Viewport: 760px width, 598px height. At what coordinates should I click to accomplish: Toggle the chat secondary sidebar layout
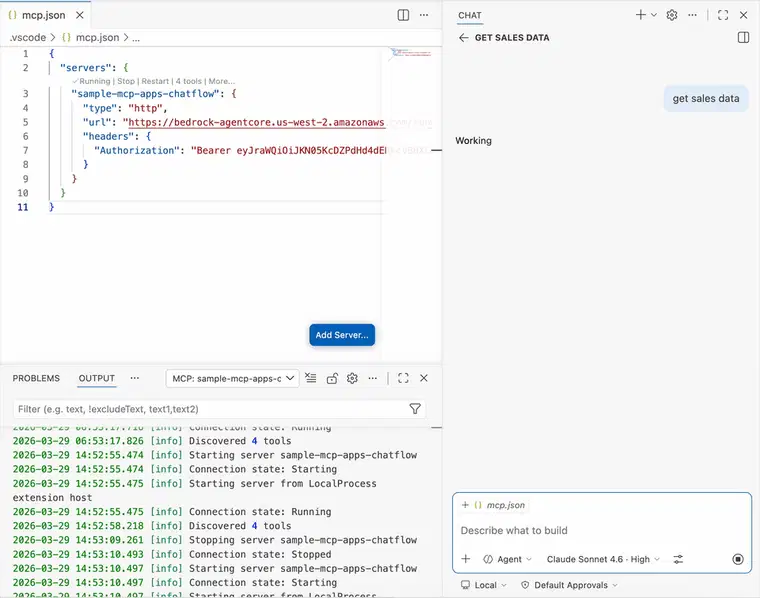tap(743, 38)
